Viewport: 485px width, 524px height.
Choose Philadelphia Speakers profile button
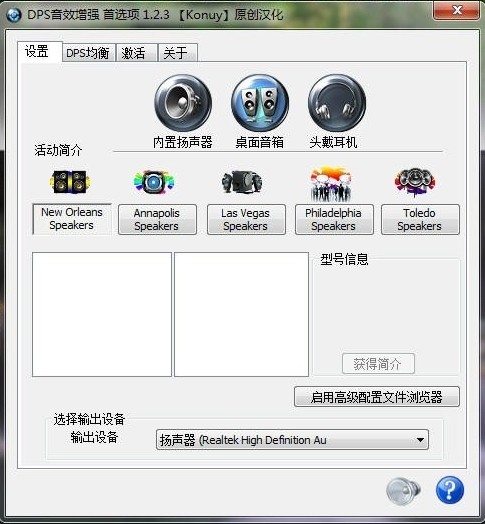(334, 220)
